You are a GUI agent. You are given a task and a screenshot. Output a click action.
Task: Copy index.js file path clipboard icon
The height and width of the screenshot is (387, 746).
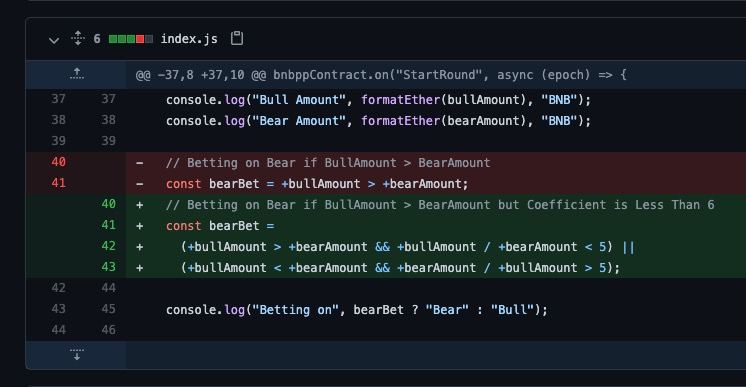point(237,38)
